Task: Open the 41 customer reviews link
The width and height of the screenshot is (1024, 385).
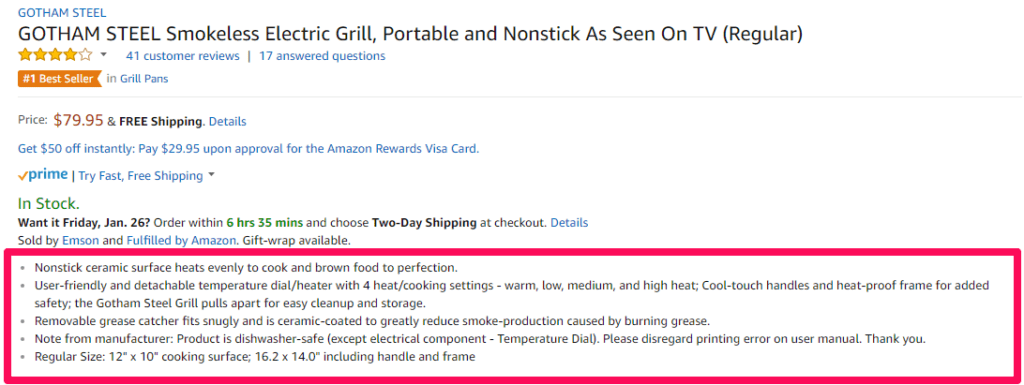Action: pyautogui.click(x=183, y=56)
